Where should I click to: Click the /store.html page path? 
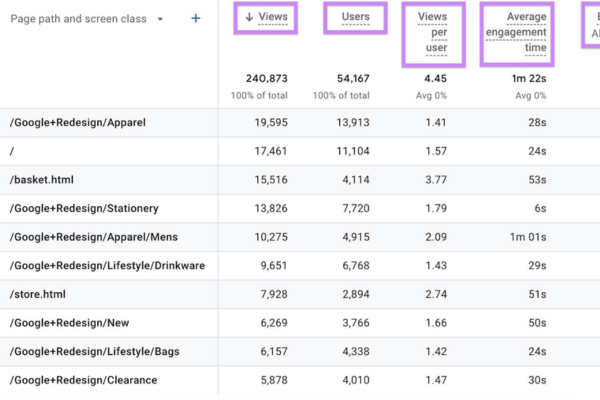38,294
